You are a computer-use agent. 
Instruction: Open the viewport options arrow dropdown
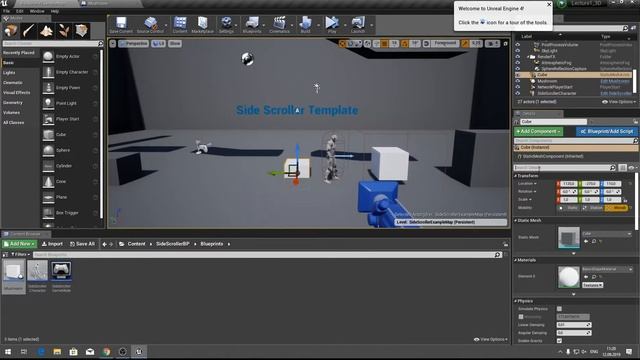[113, 44]
